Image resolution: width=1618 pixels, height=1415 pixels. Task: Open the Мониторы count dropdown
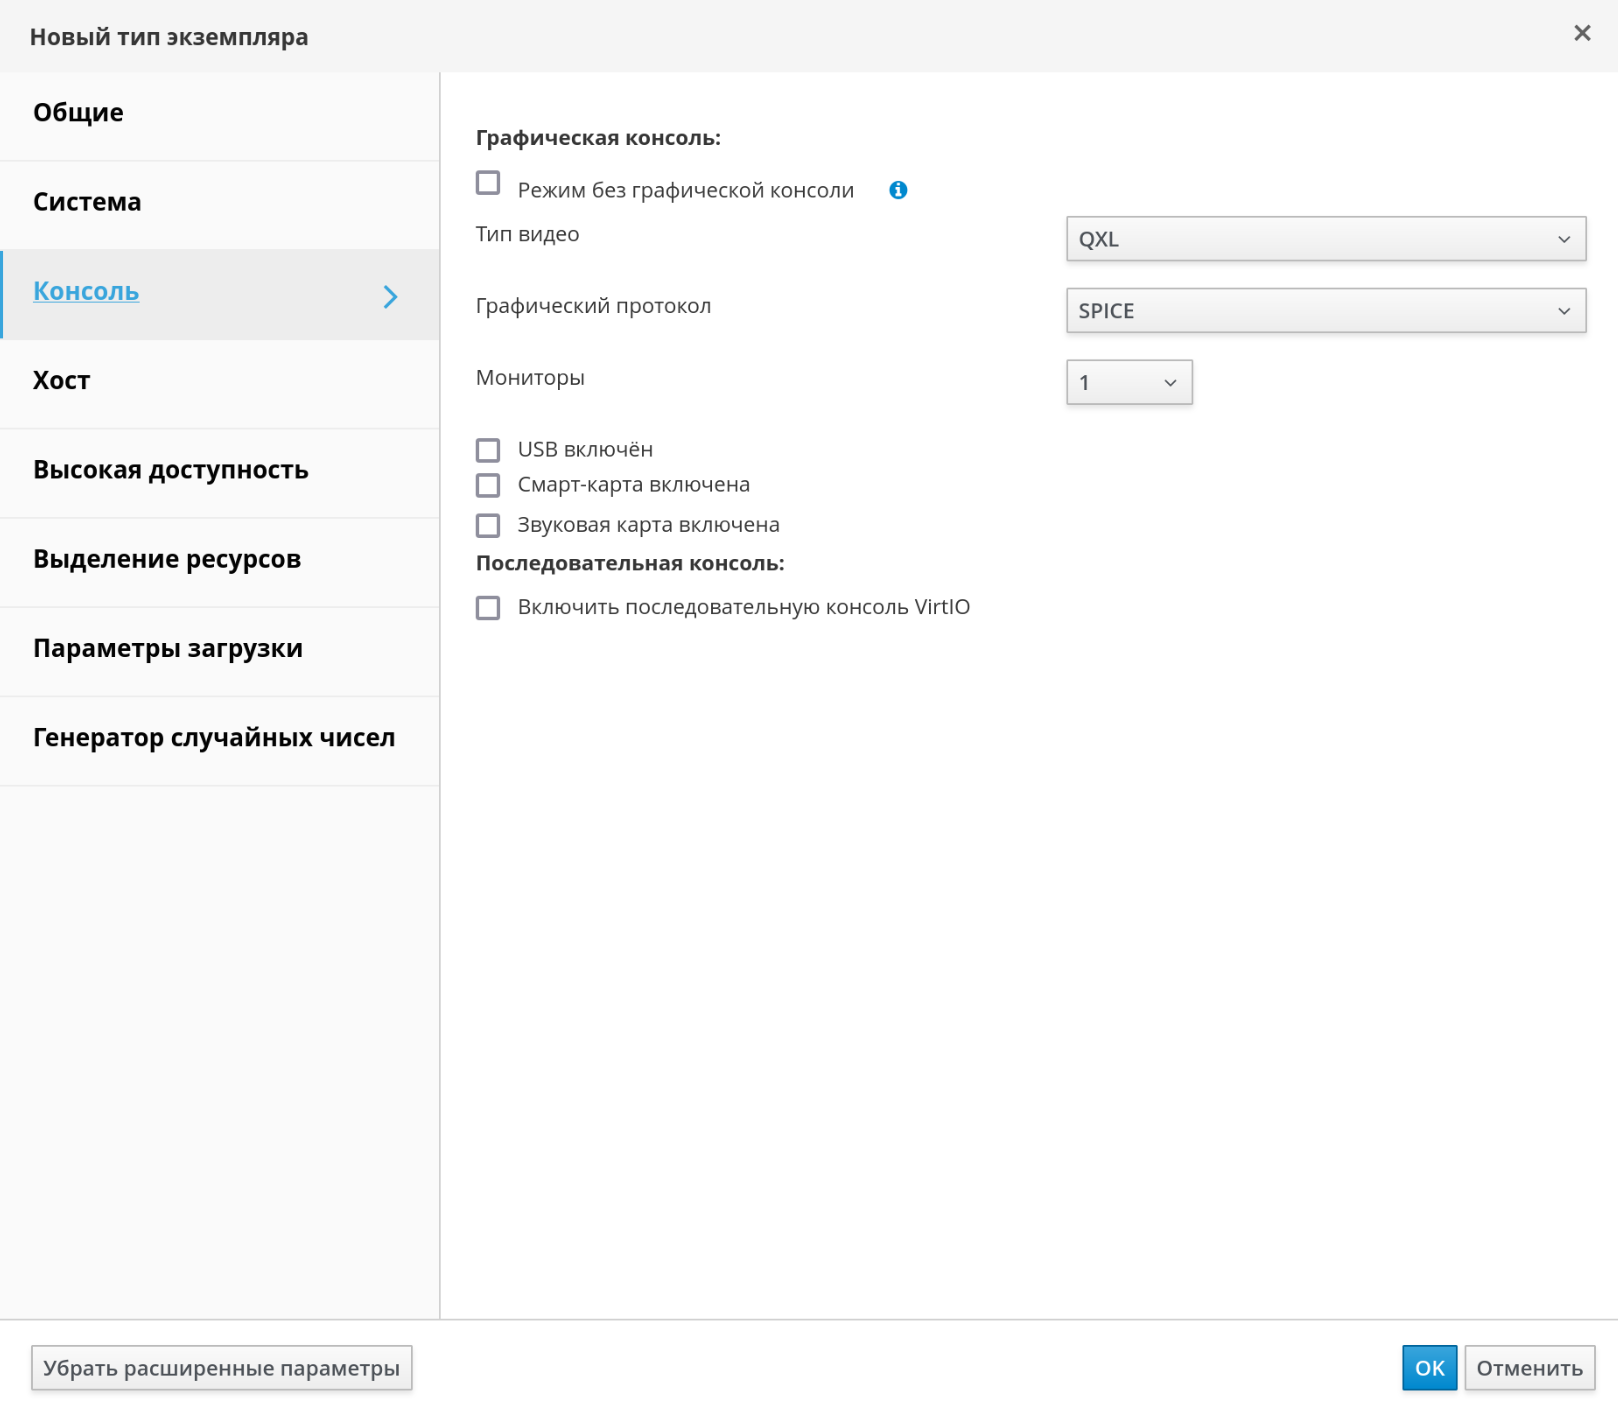tap(1128, 383)
